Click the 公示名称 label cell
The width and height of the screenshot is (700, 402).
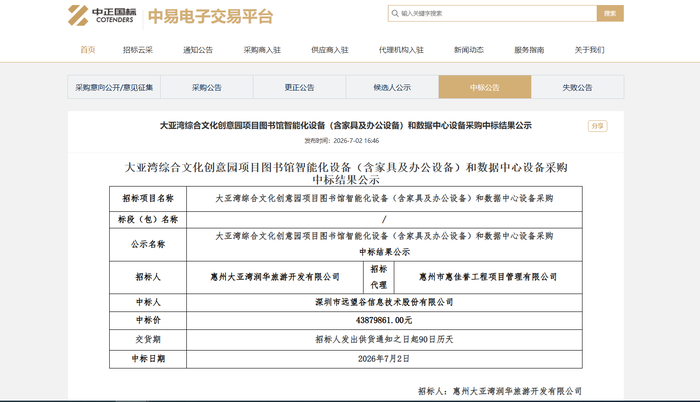pos(148,245)
